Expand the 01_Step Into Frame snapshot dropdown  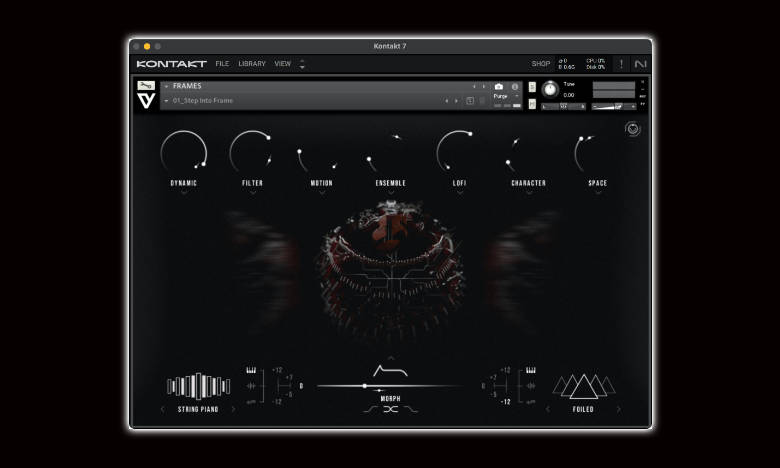pos(167,101)
